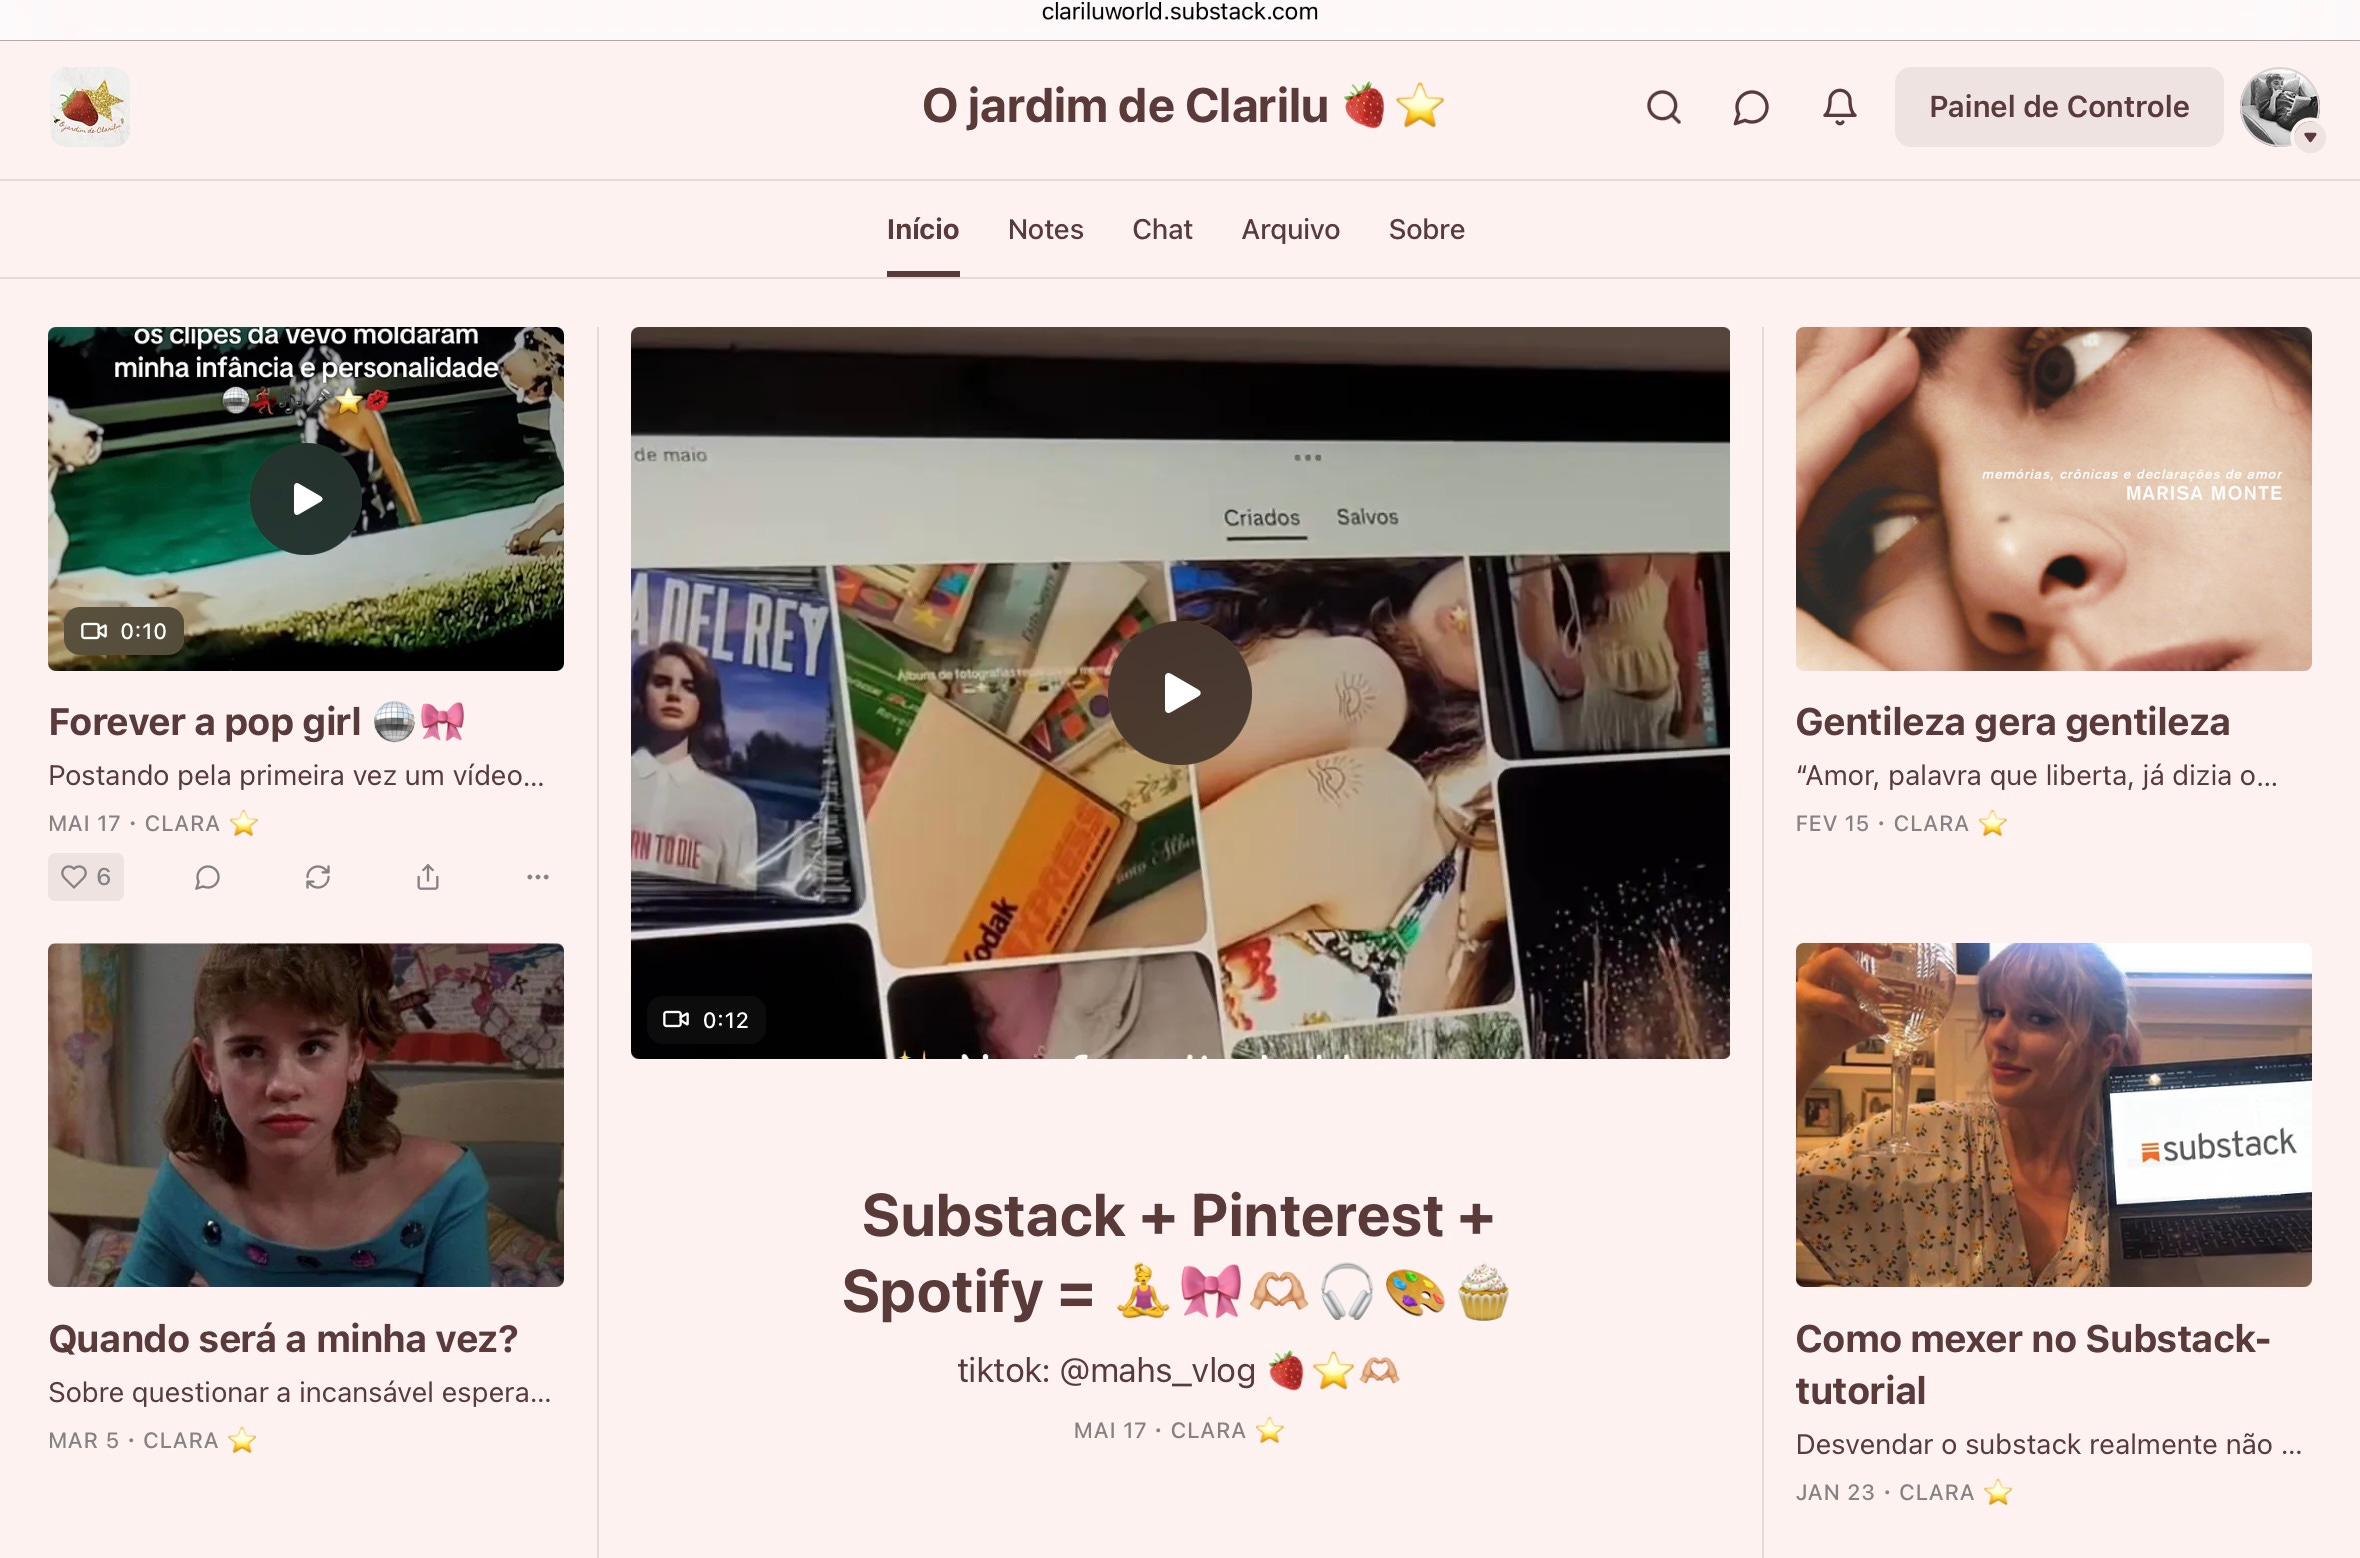
Task: Click the strawberry publication logo
Action: point(90,107)
